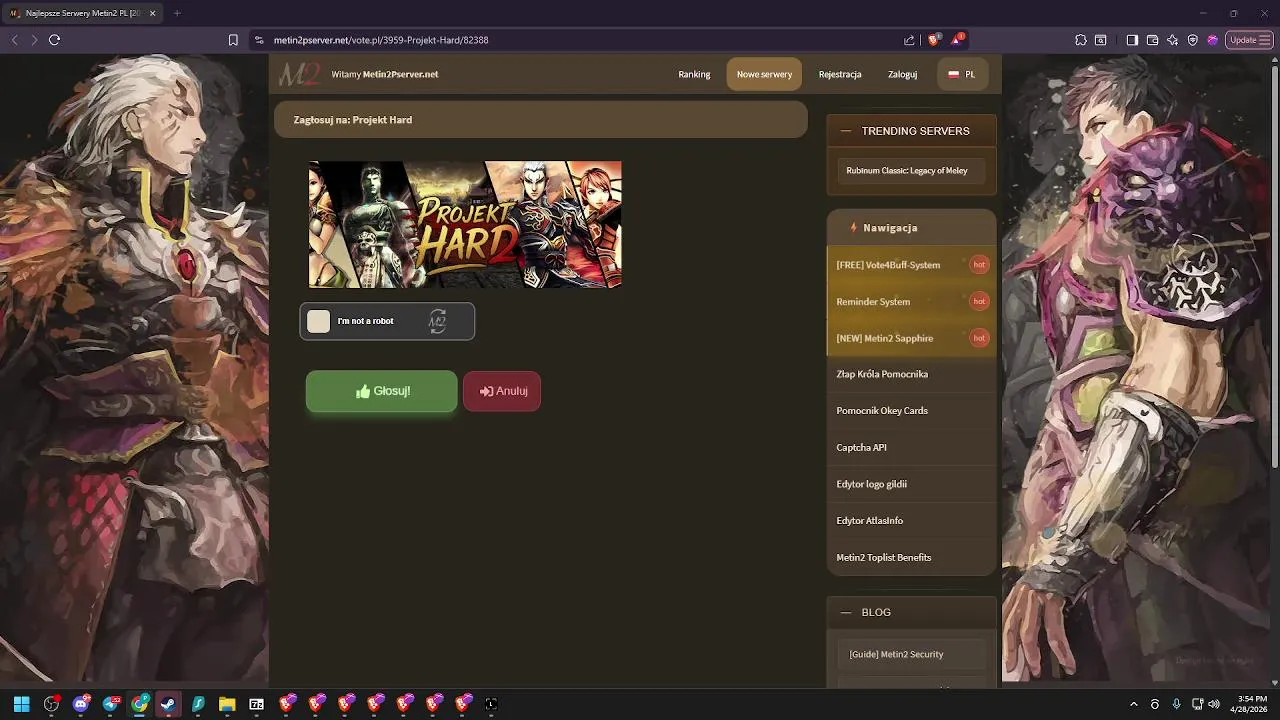Viewport: 1280px width, 720px height.
Task: Open 7-Zip from the taskbar
Action: 256,704
